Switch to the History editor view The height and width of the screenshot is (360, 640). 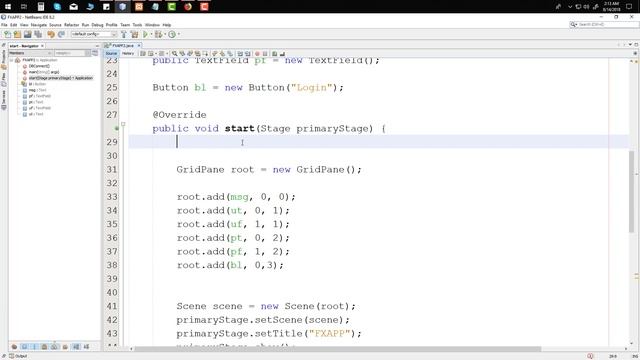(128, 53)
